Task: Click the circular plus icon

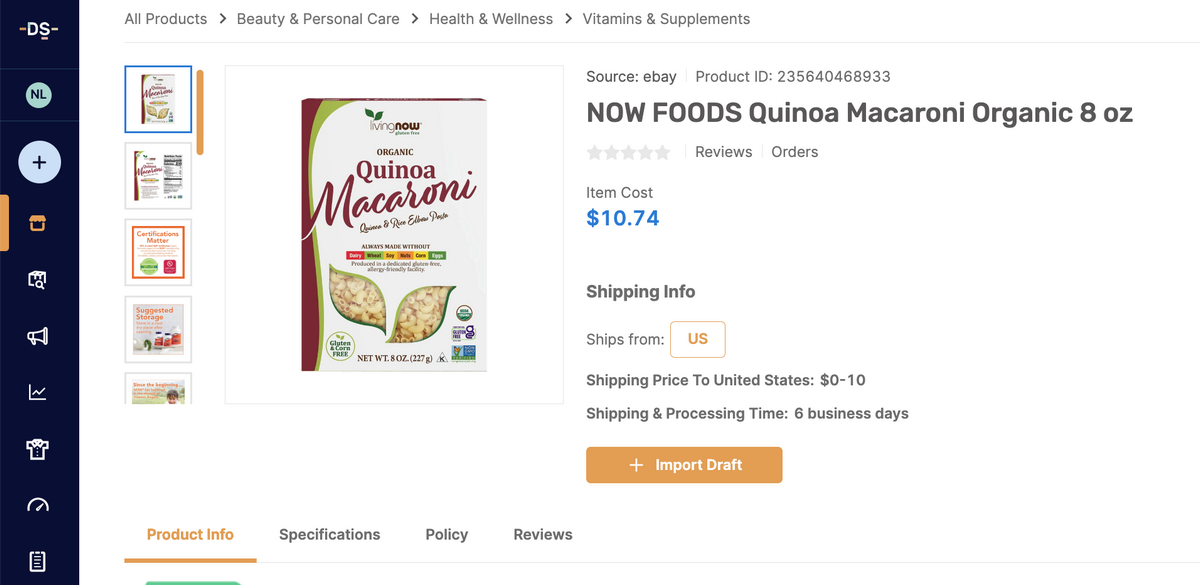Action: pyautogui.click(x=38, y=161)
